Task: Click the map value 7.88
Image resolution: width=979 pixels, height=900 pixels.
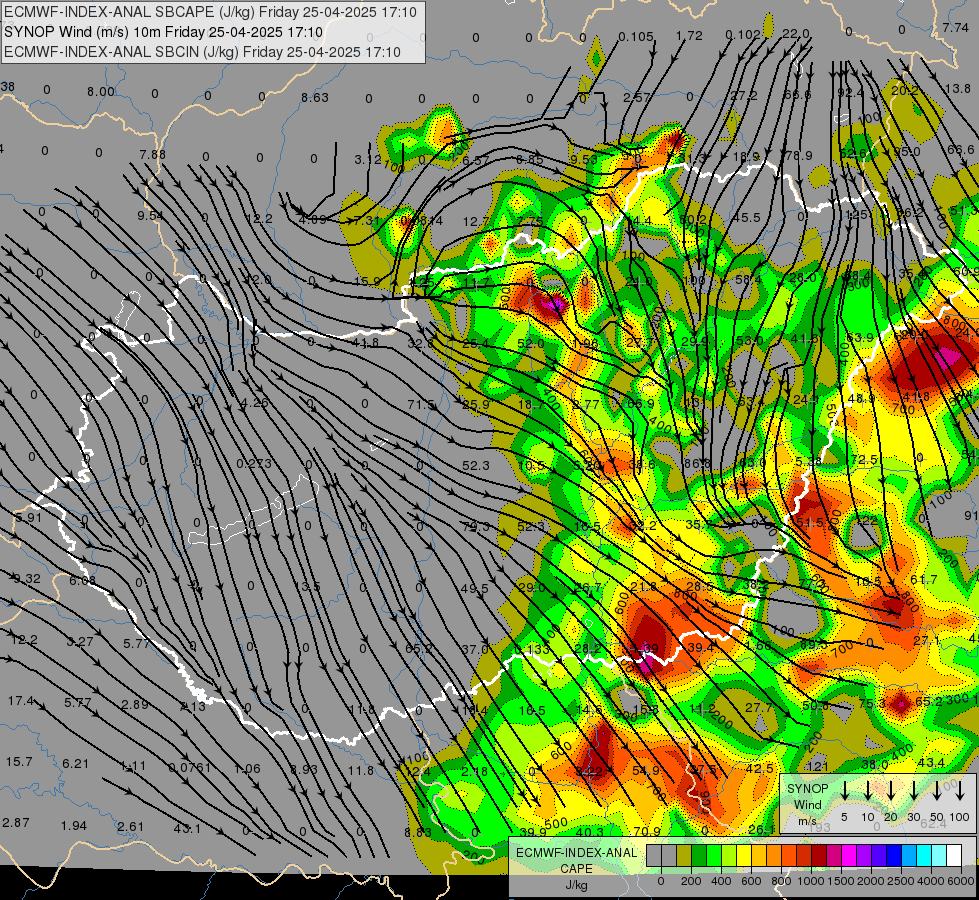Action: point(152,154)
